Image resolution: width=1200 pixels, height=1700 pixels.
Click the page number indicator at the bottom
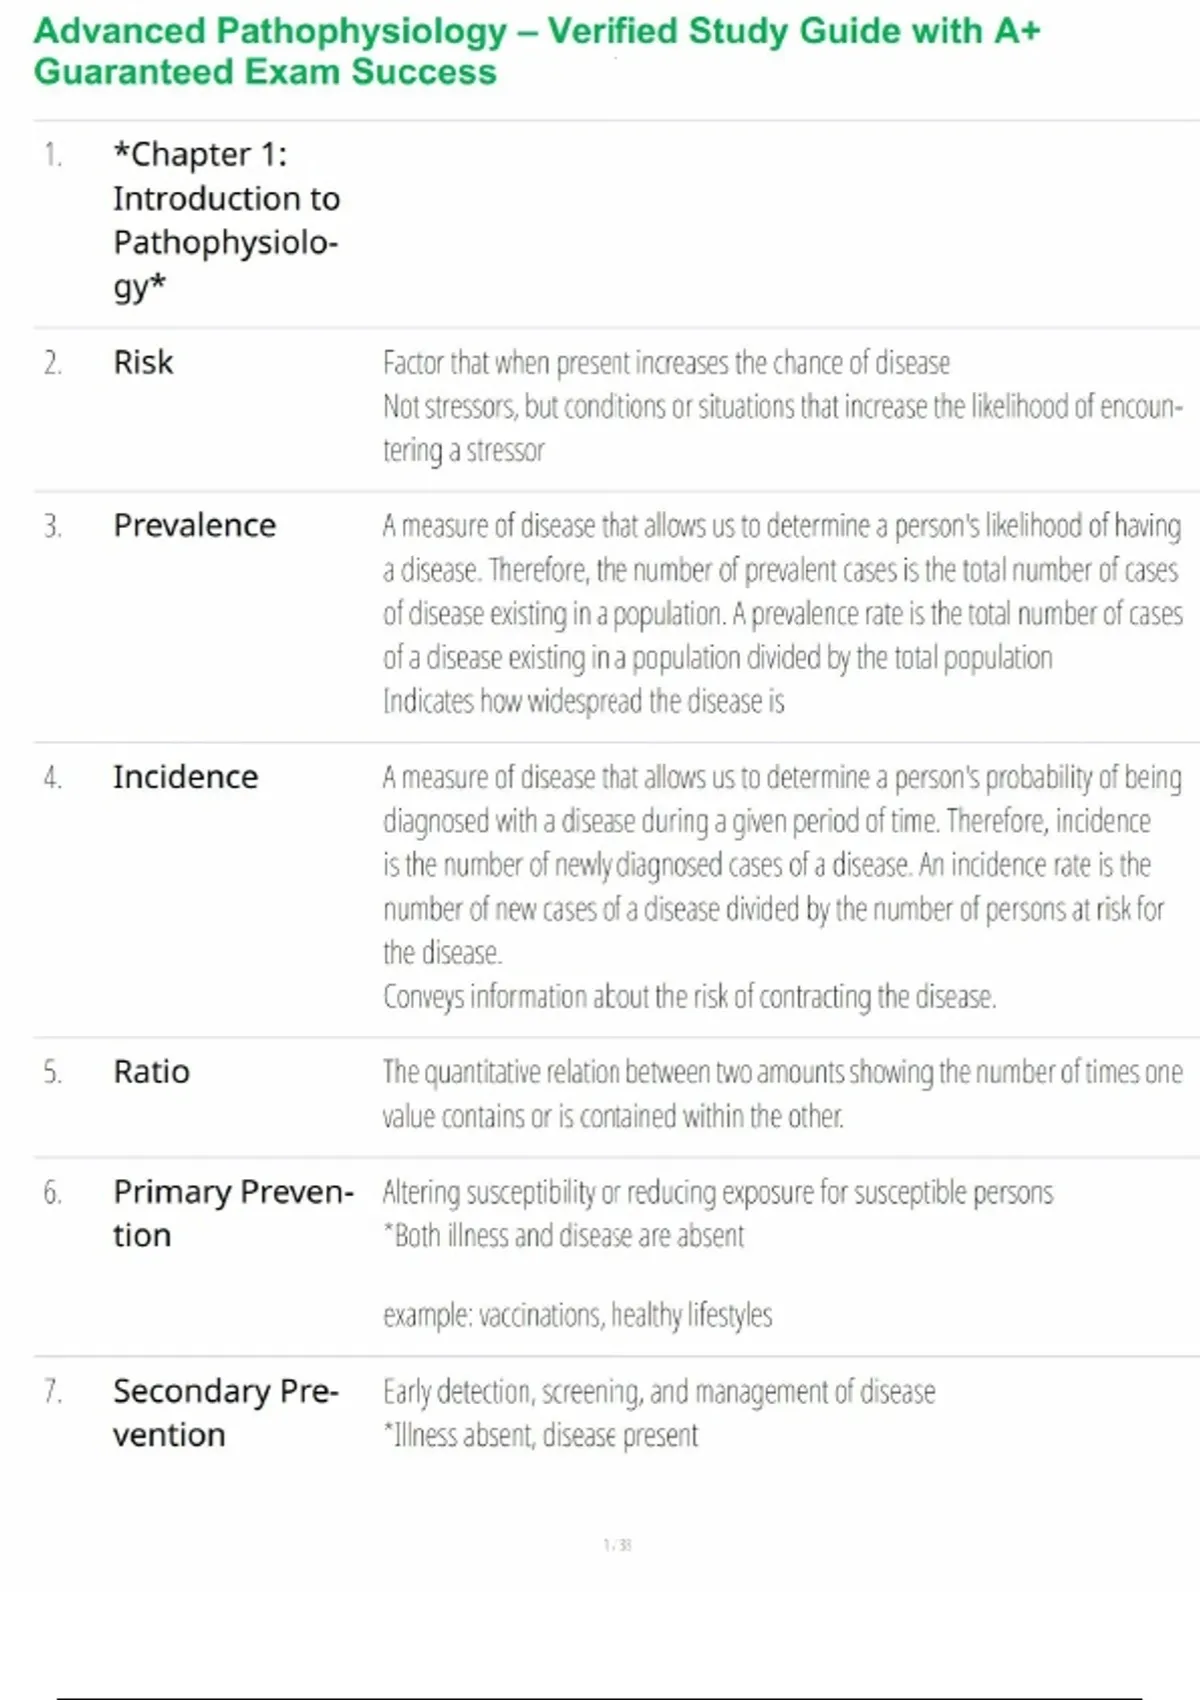click(x=617, y=1545)
